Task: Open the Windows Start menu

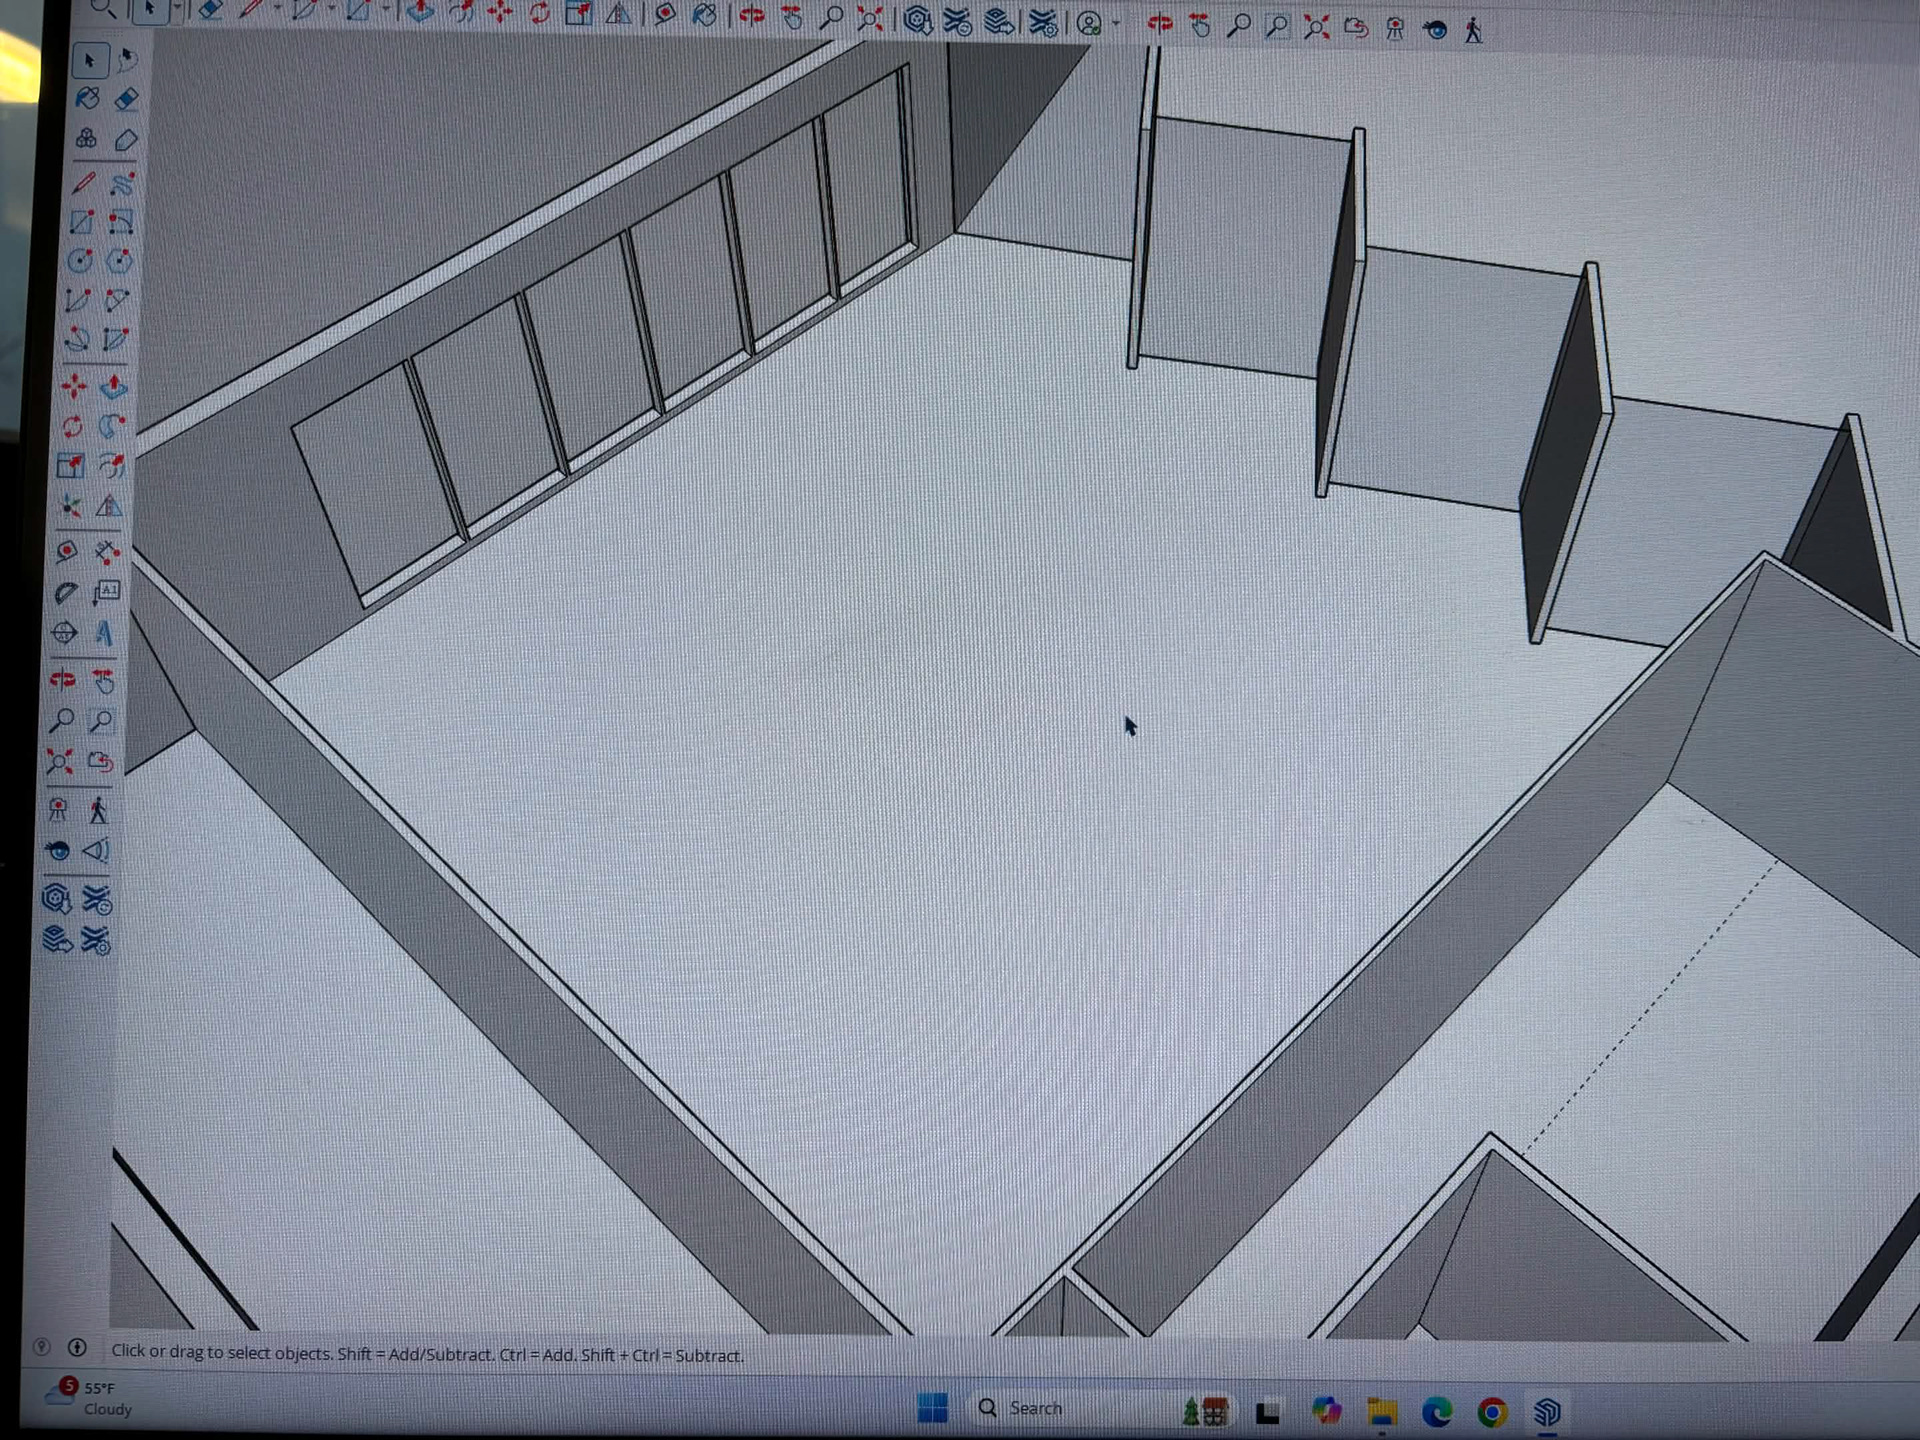Action: point(932,1408)
